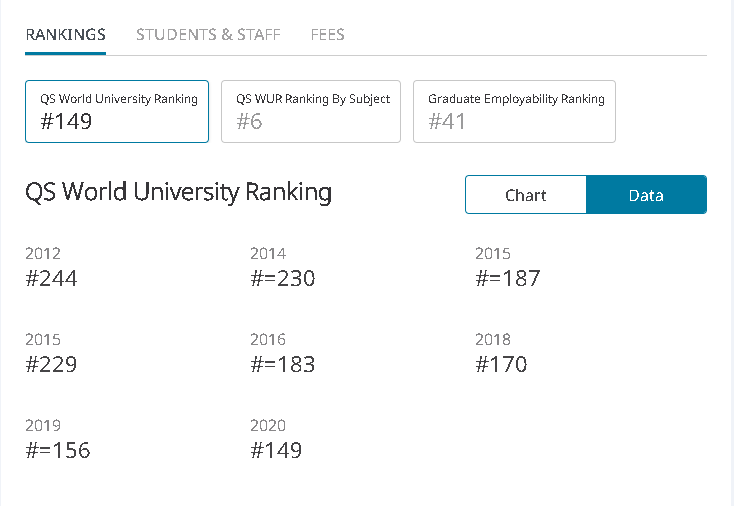Click the #=156 ranking value
Screen dimensions: 734x506
pos(57,450)
